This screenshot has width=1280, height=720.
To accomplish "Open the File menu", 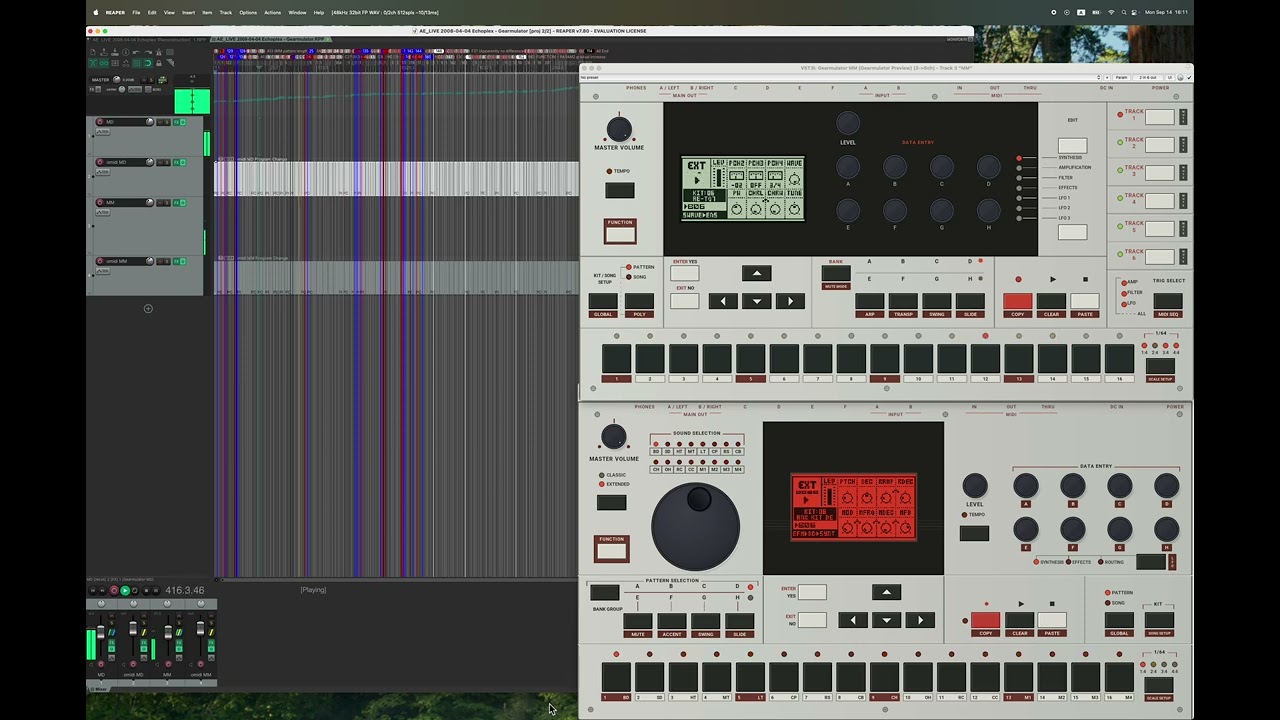I will [x=136, y=12].
